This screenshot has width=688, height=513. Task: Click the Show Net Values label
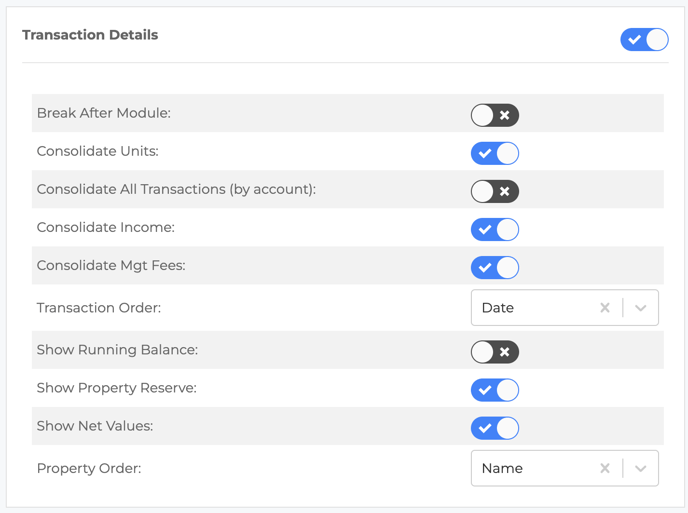point(95,426)
